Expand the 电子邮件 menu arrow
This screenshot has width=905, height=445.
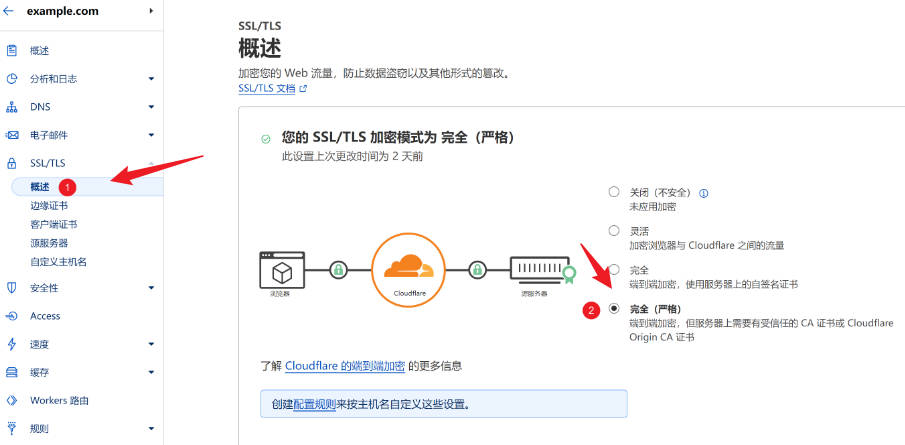coord(151,135)
